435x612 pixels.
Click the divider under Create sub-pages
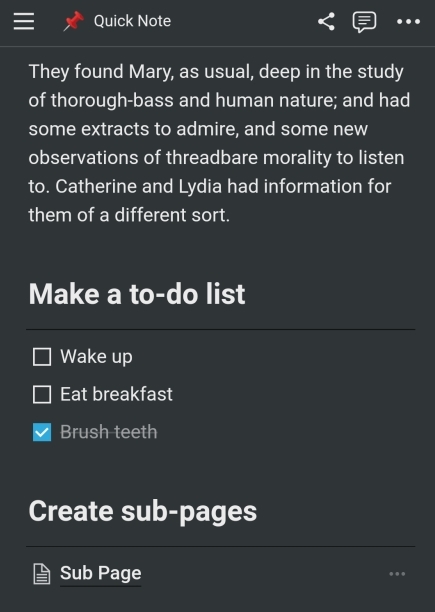[x=220, y=546]
